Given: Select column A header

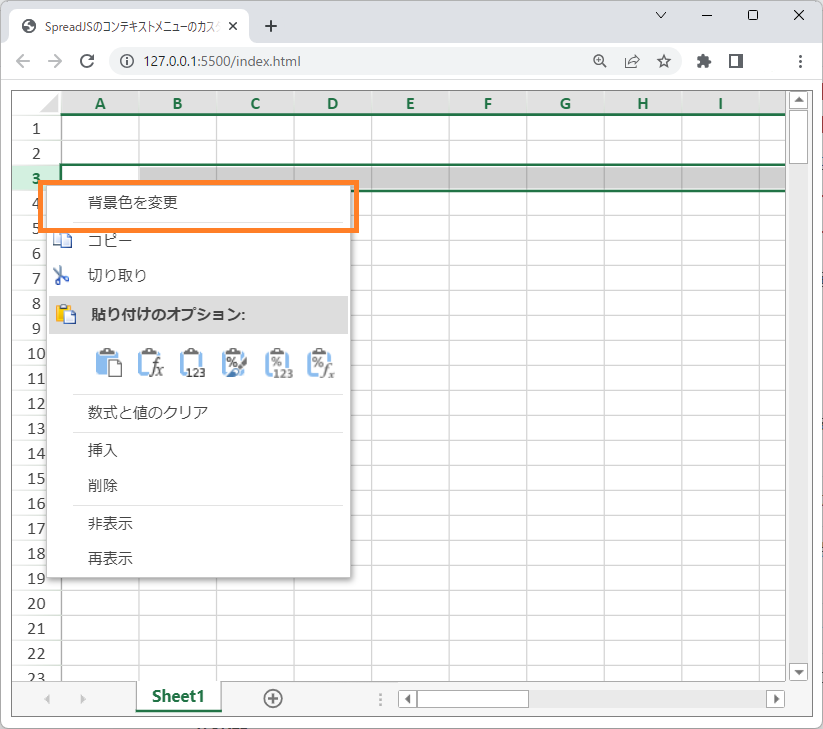Looking at the screenshot, I should pos(100,103).
